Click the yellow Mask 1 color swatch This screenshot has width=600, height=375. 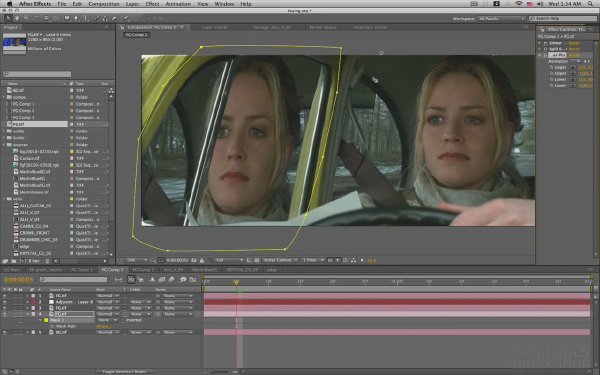click(x=46, y=320)
